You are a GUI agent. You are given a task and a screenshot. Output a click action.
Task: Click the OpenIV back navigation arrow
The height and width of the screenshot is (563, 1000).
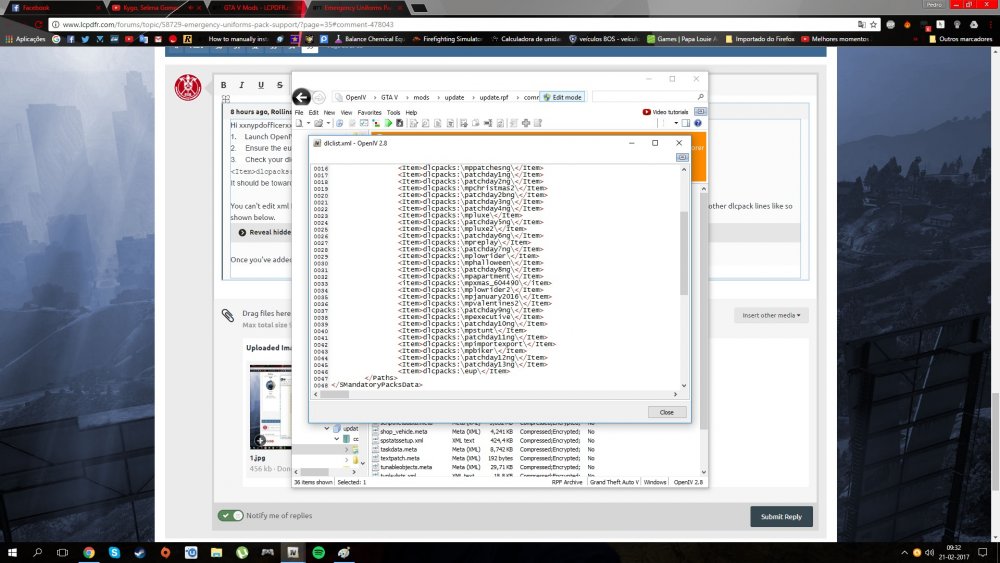click(x=302, y=97)
